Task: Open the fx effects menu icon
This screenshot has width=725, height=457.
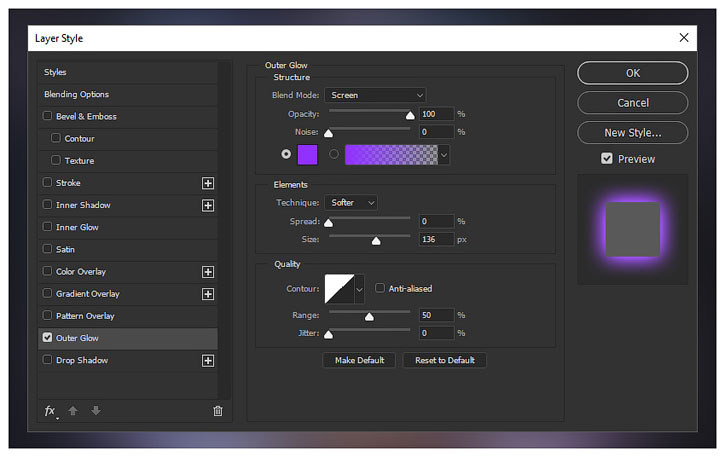Action: click(x=50, y=411)
